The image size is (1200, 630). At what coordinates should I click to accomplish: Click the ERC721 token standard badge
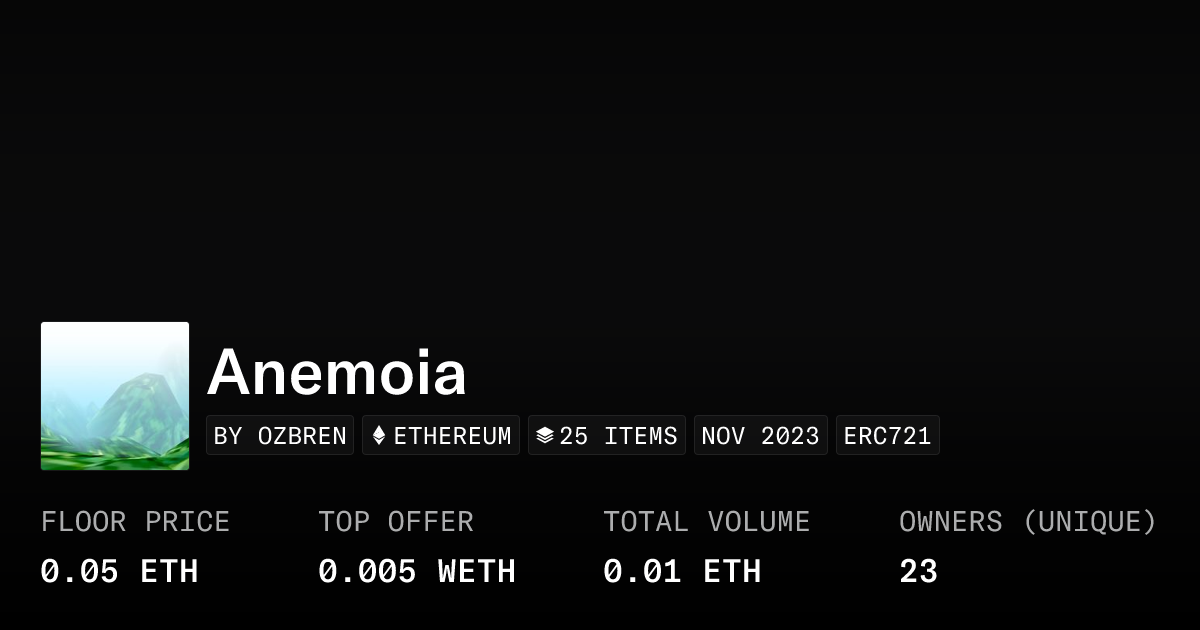tap(887, 436)
